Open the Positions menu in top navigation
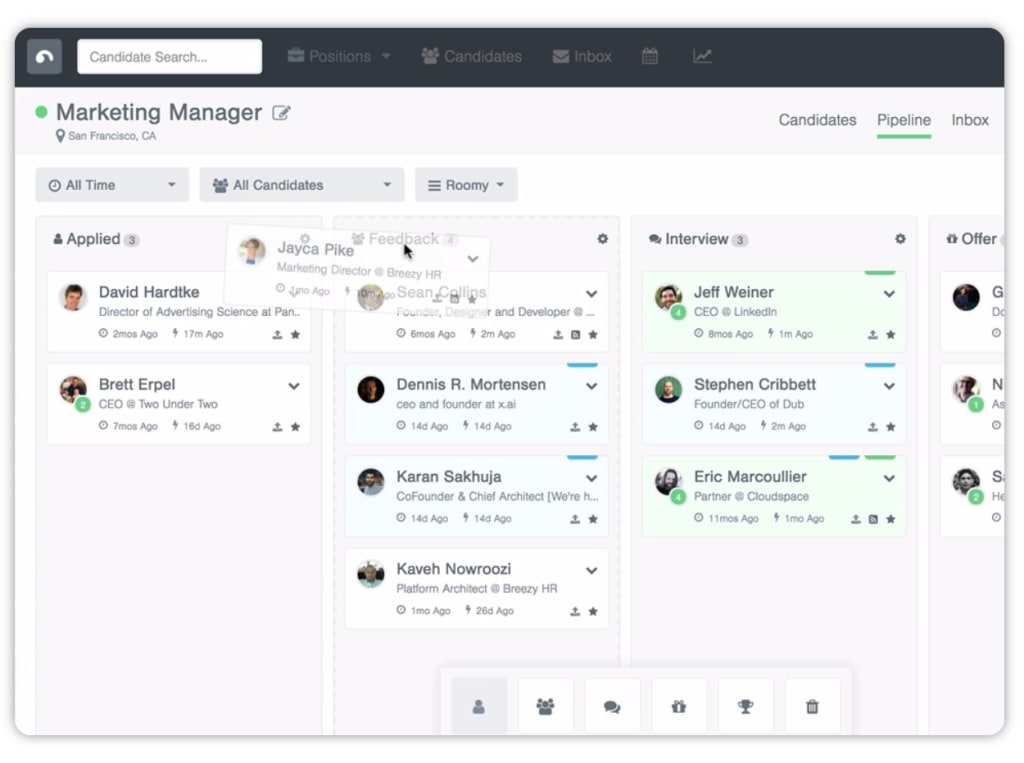 pos(339,56)
